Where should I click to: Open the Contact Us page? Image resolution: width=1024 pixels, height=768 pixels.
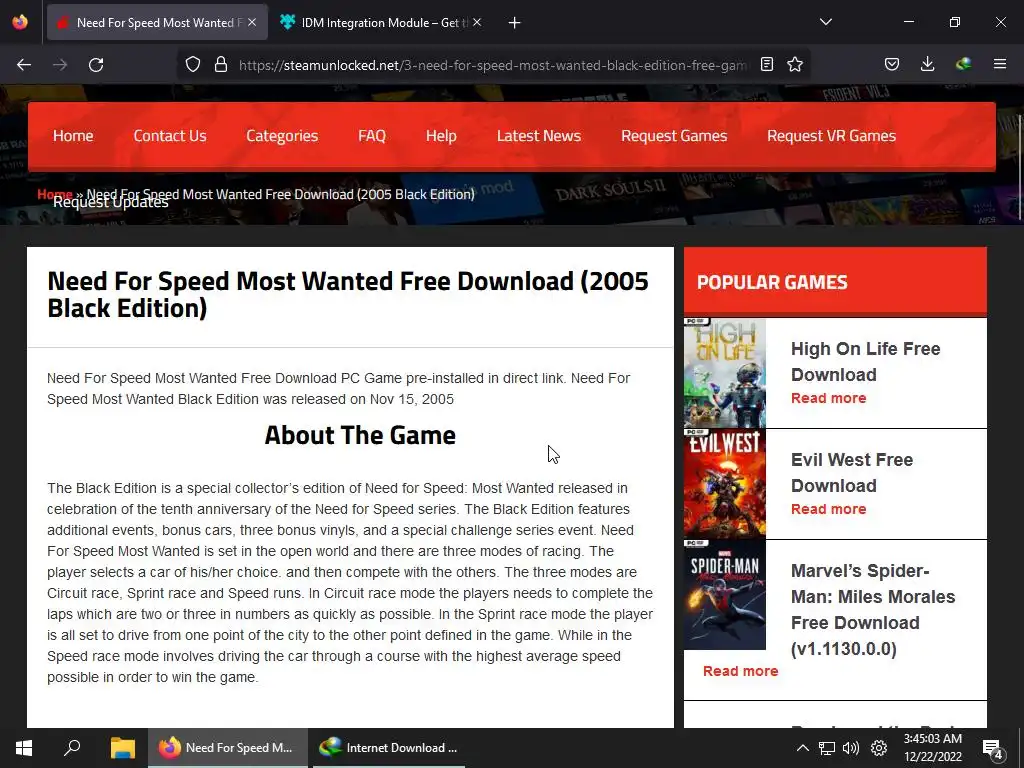(x=170, y=136)
